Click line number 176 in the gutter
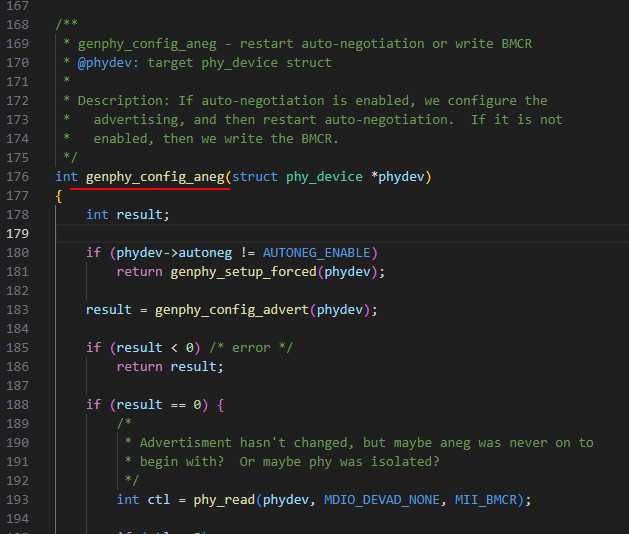629x534 pixels. [x=18, y=177]
